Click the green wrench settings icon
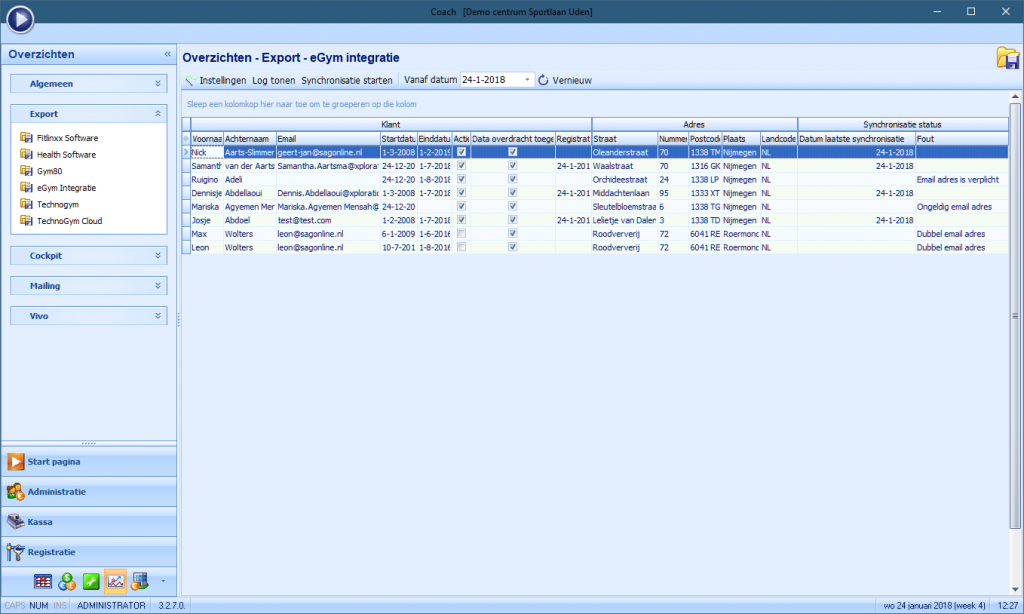This screenshot has height=614, width=1024. pos(92,581)
